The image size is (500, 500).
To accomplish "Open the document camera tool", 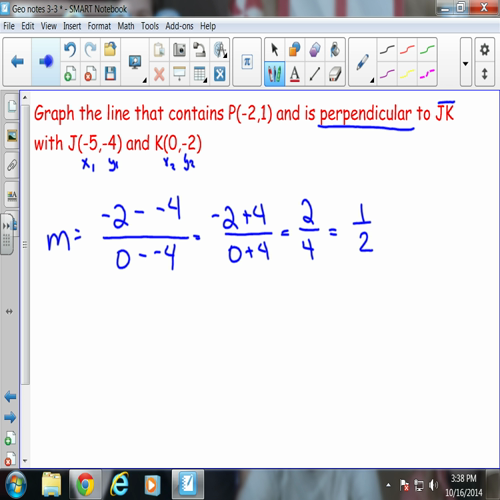I will pos(199,50).
